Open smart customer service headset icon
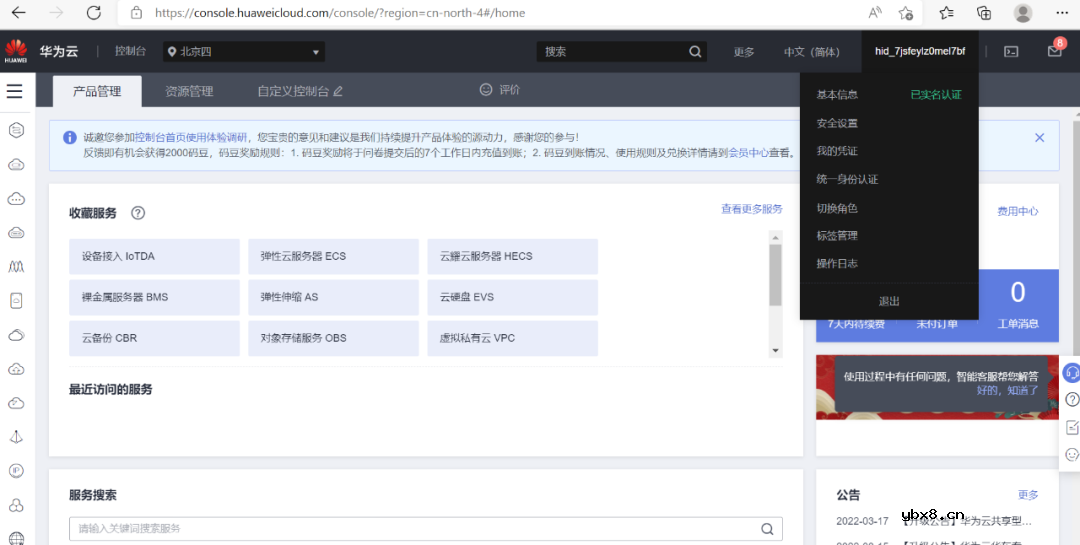The height and width of the screenshot is (545, 1080). pos(1072,373)
